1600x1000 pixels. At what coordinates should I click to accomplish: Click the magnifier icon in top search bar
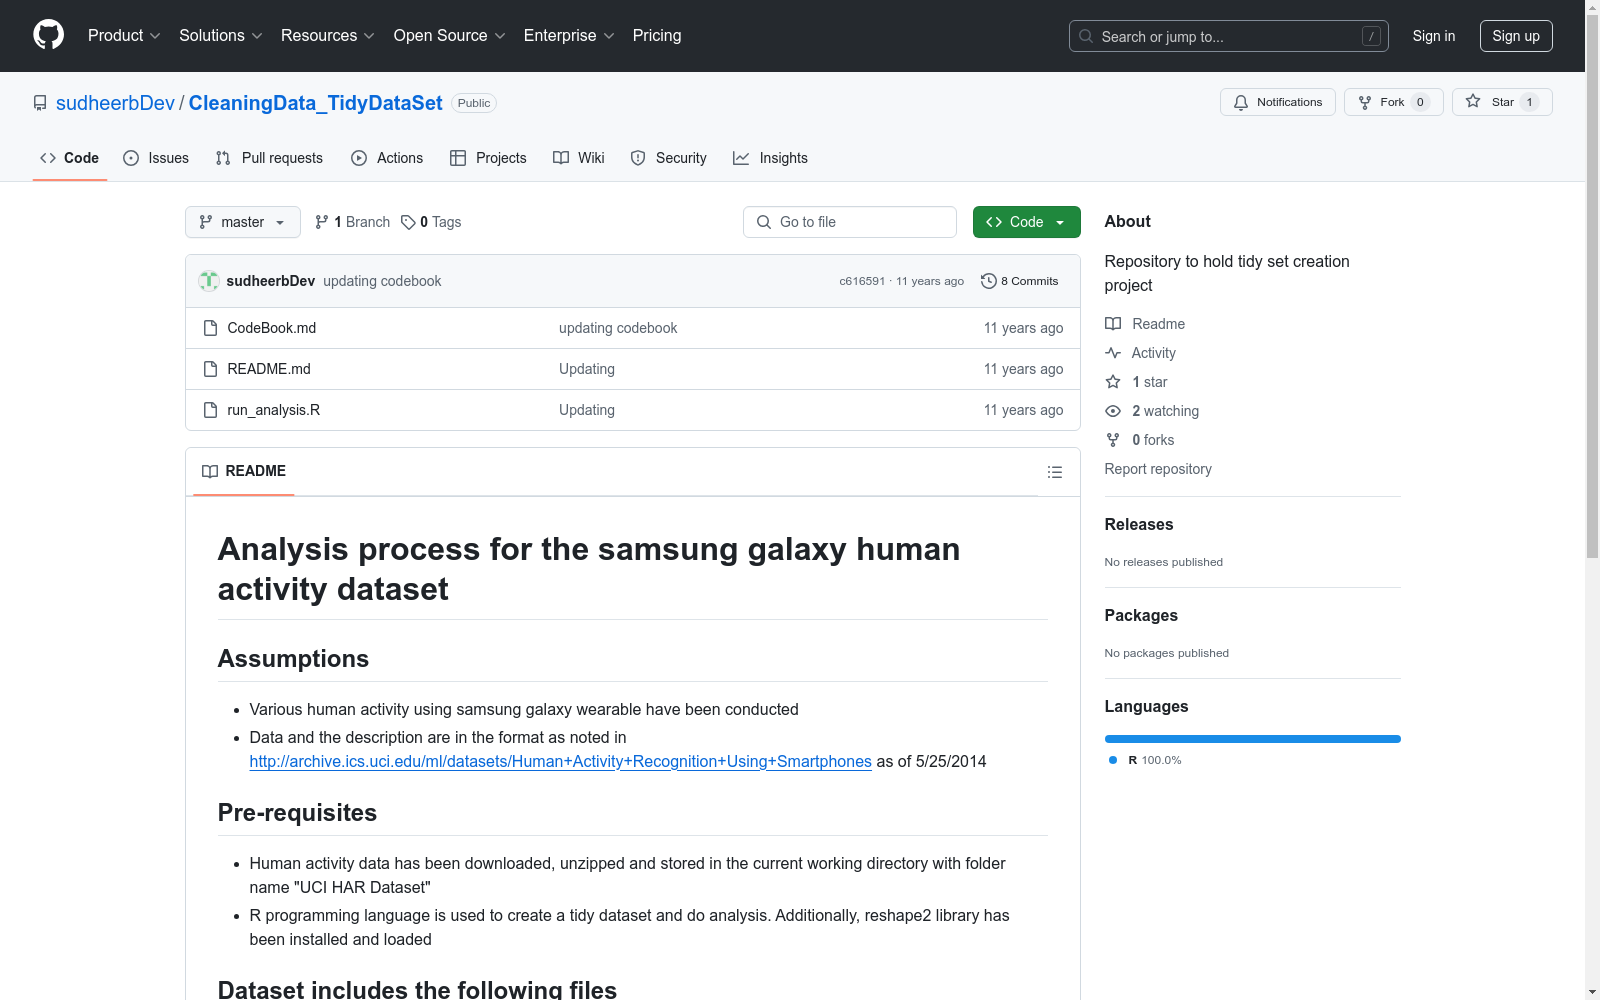click(1086, 36)
